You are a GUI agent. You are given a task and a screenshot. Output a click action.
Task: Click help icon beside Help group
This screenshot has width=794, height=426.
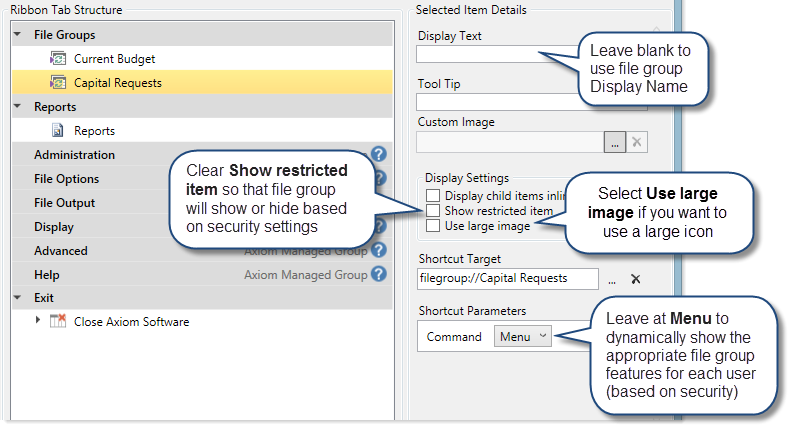[379, 275]
